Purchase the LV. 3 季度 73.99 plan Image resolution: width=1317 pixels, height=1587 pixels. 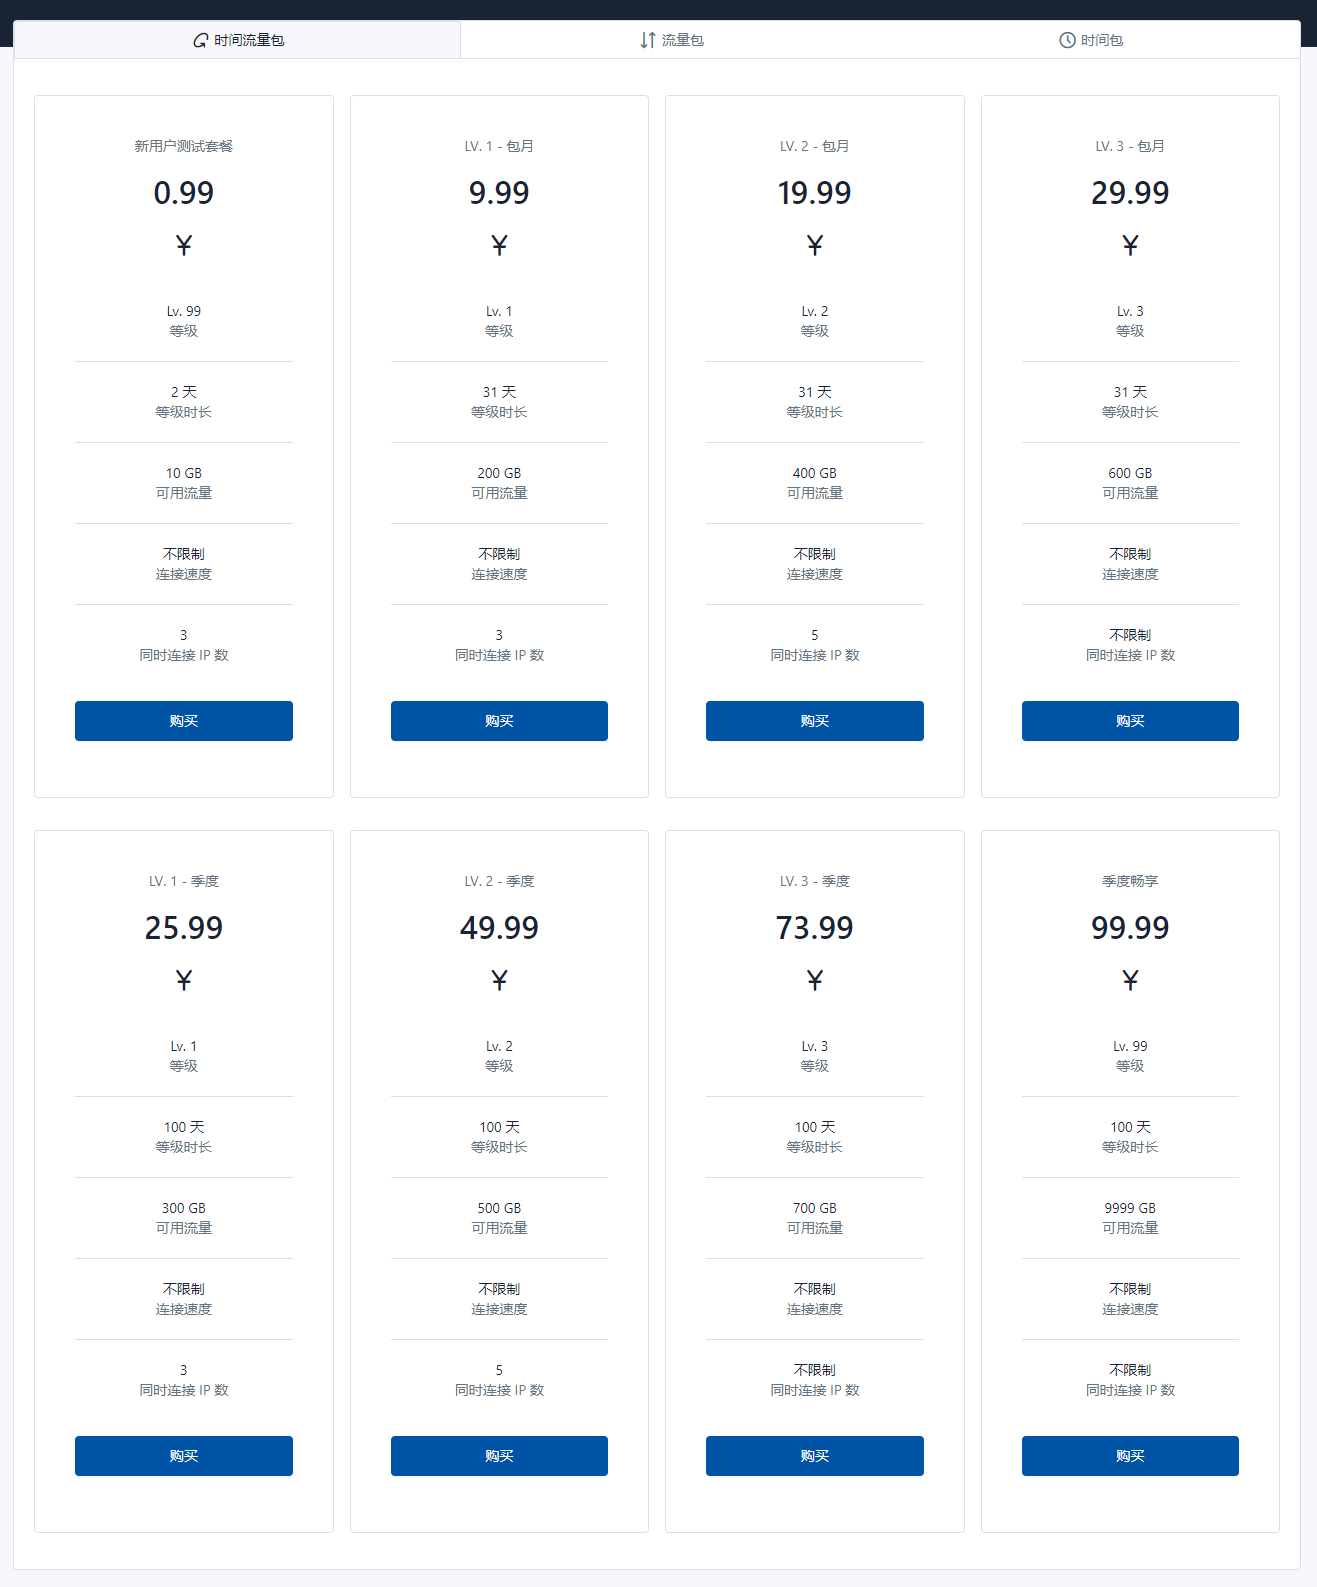pyautogui.click(x=815, y=1456)
